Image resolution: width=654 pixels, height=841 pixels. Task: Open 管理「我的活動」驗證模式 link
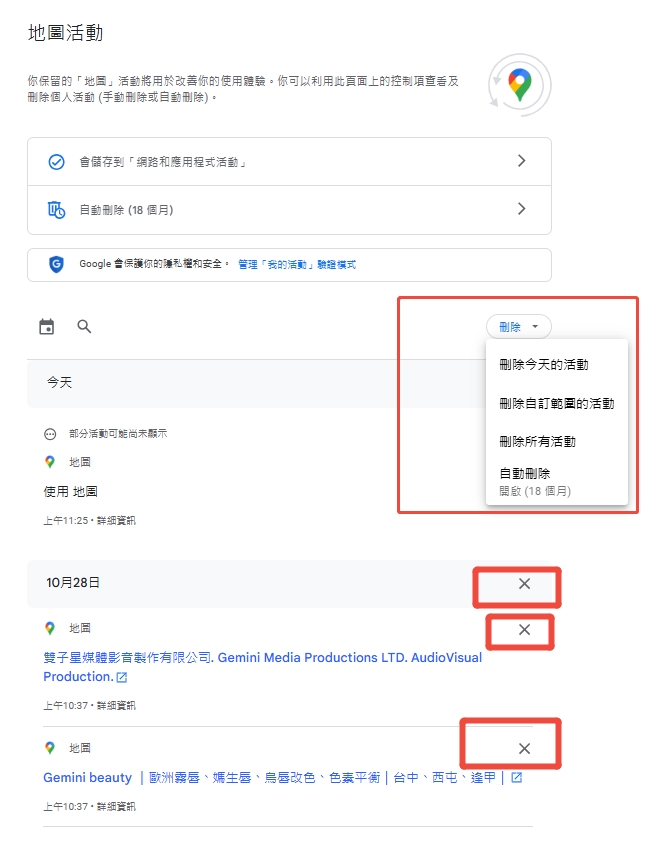tap(297, 264)
